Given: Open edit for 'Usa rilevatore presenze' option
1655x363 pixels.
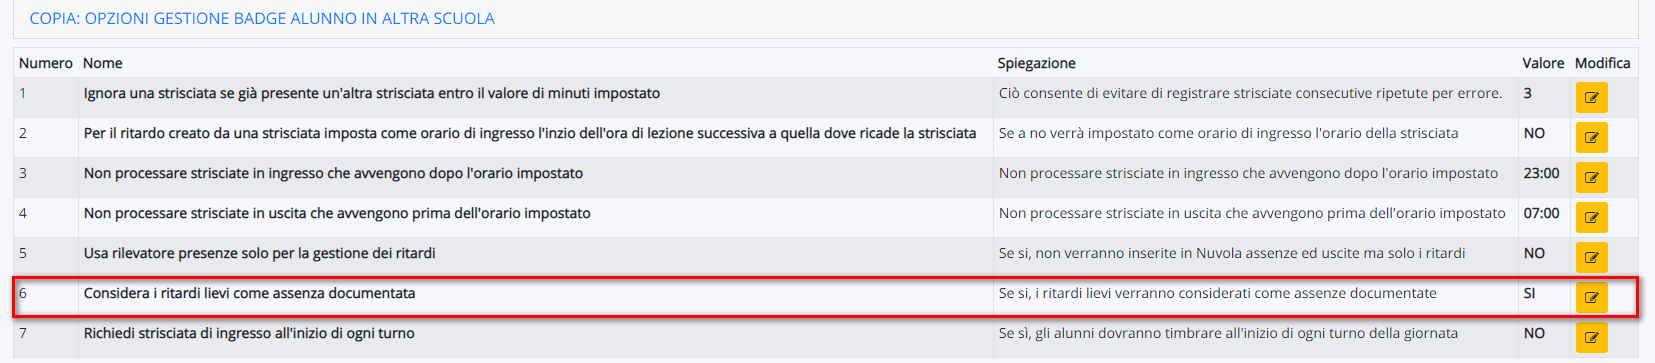Looking at the screenshot, I should click(1591, 257).
